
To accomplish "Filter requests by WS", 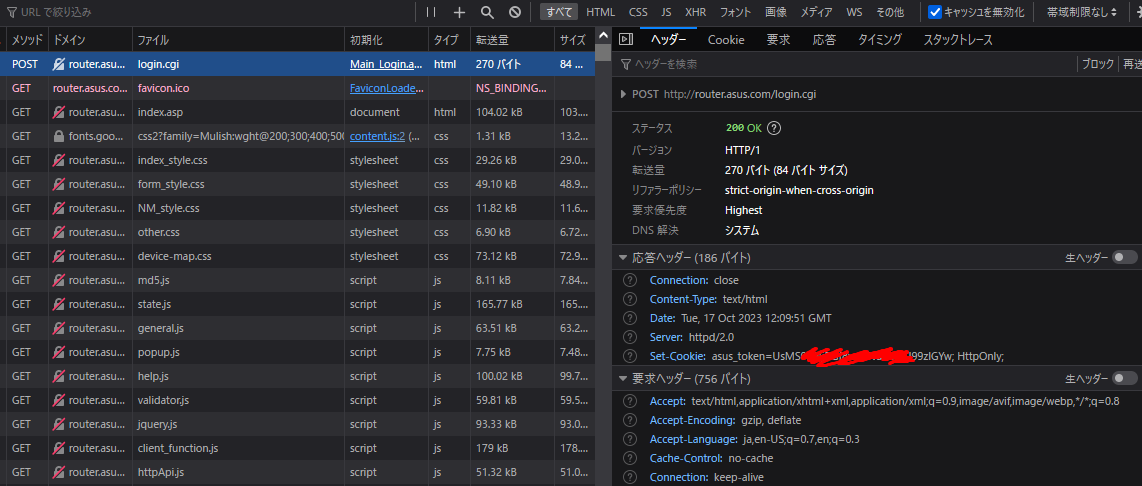I will tap(854, 12).
